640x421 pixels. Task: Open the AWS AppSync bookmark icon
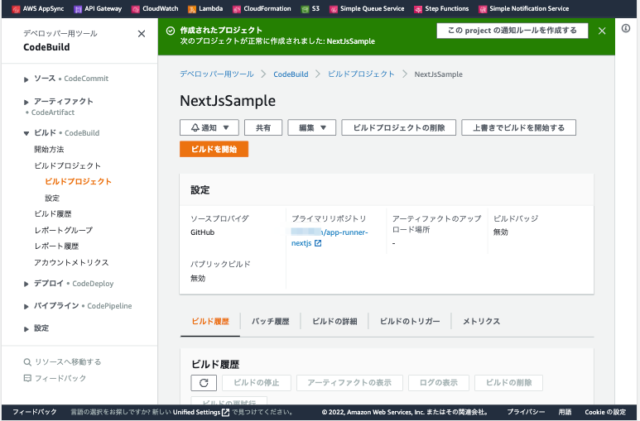point(16,9)
